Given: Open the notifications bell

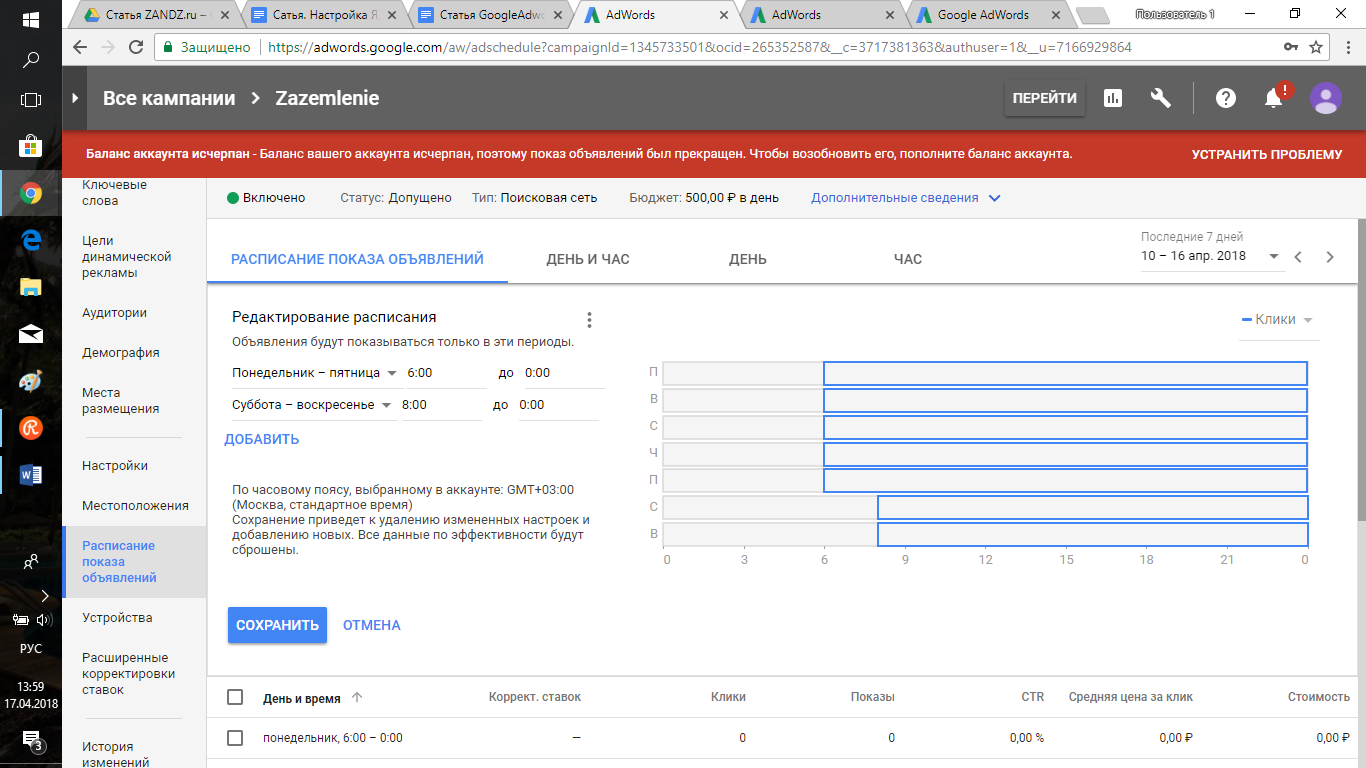Looking at the screenshot, I should (x=1273, y=98).
